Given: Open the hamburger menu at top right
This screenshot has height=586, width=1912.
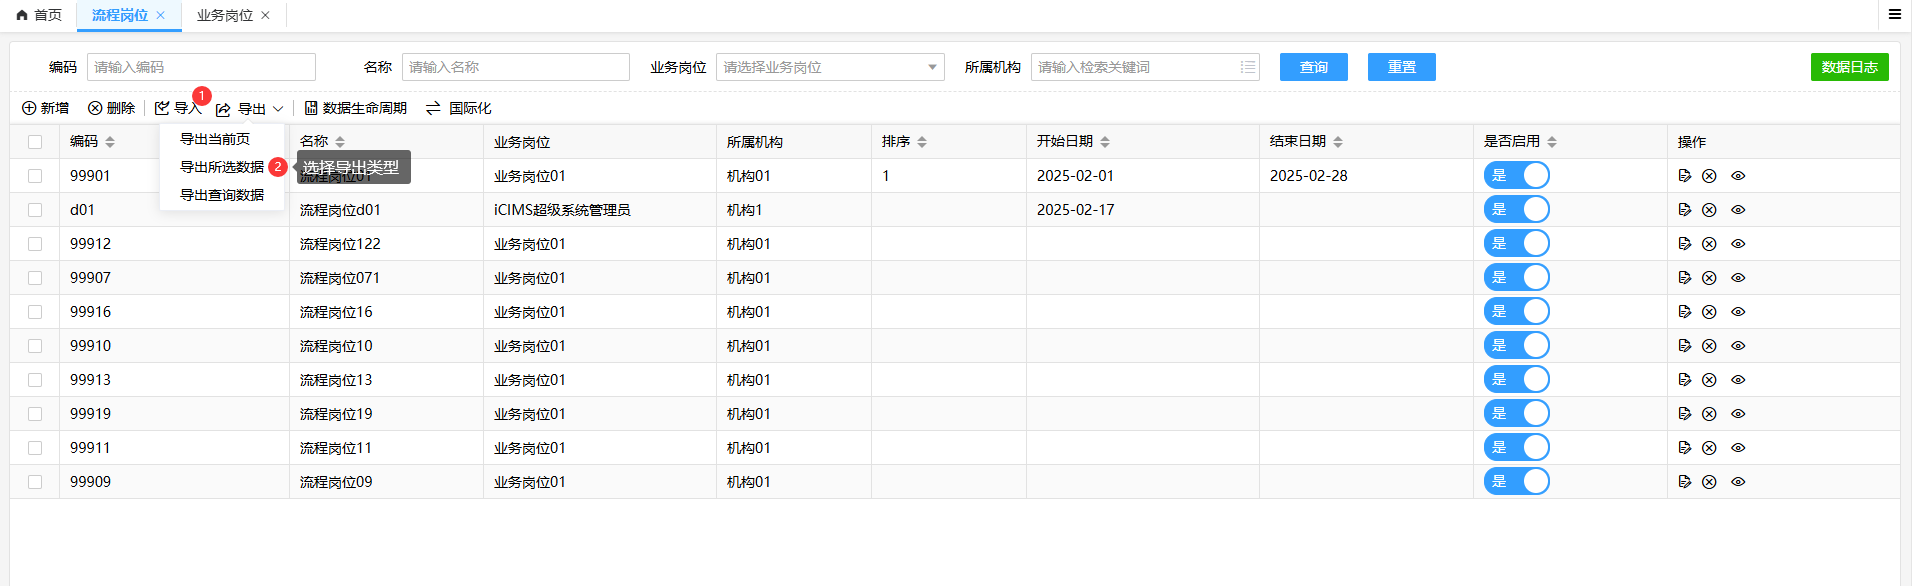Looking at the screenshot, I should (x=1894, y=14).
